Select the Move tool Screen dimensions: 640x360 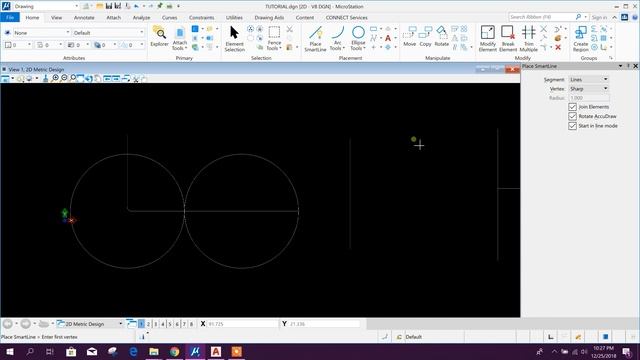tap(409, 37)
